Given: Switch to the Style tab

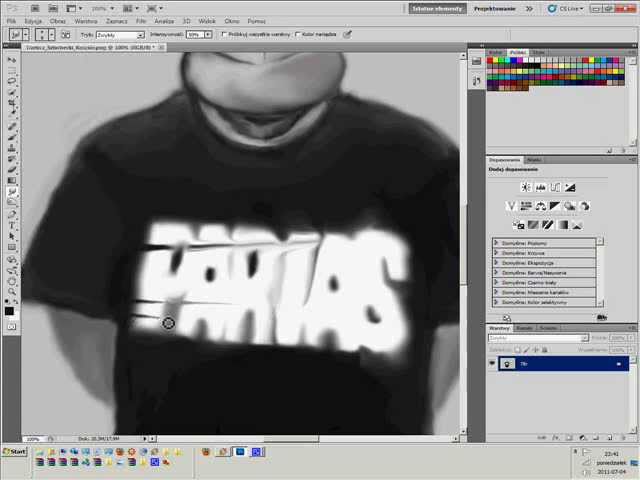Looking at the screenshot, I should [x=539, y=53].
